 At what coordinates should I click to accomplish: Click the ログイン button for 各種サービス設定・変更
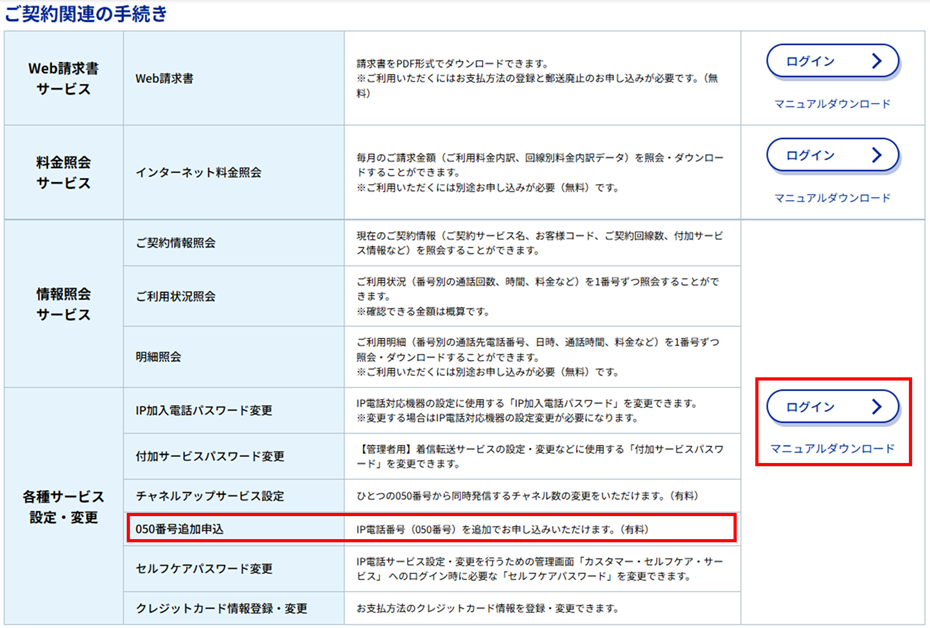[833, 407]
